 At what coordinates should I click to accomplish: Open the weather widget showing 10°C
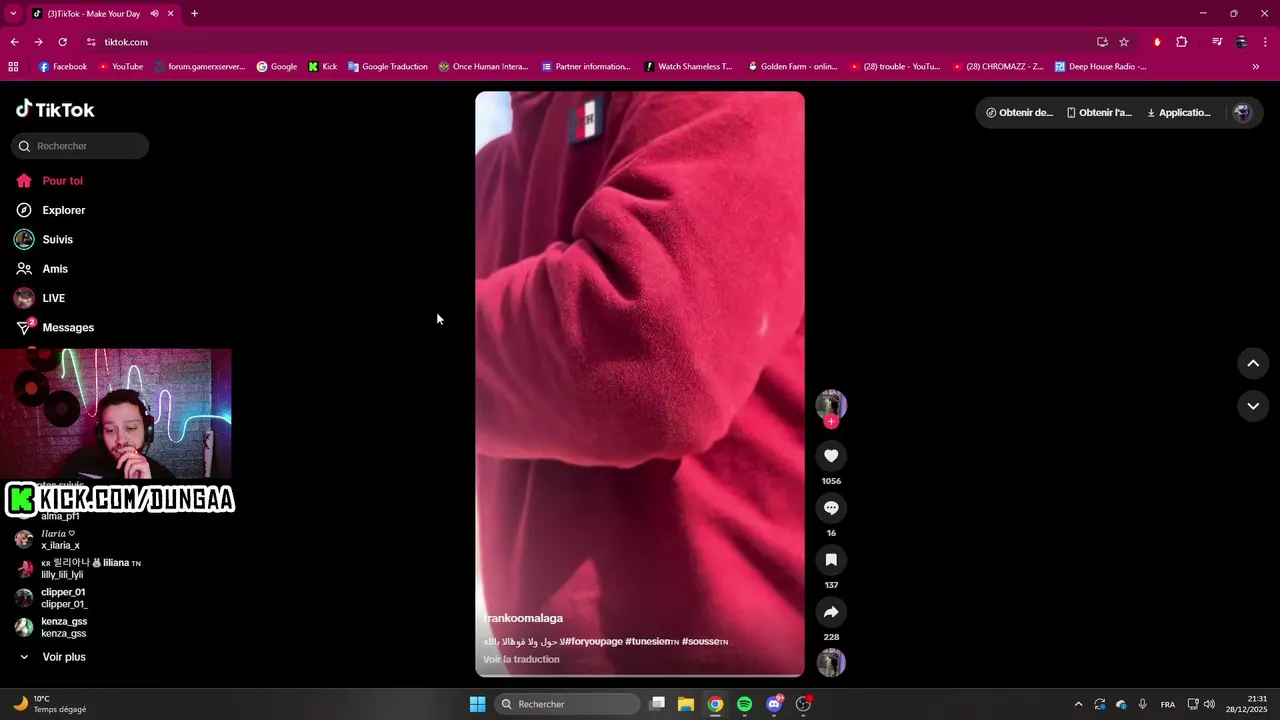(x=50, y=704)
